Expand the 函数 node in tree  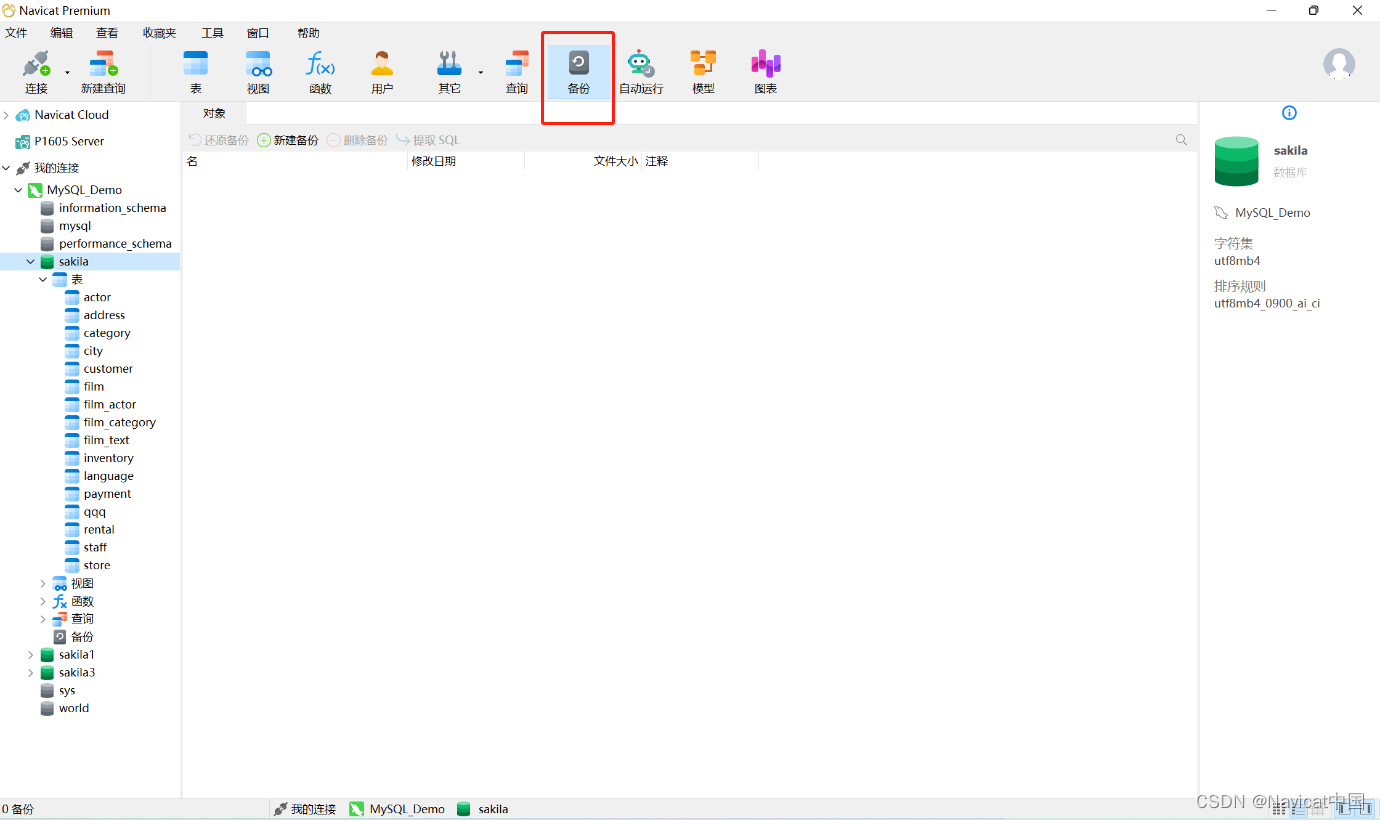[x=43, y=601]
